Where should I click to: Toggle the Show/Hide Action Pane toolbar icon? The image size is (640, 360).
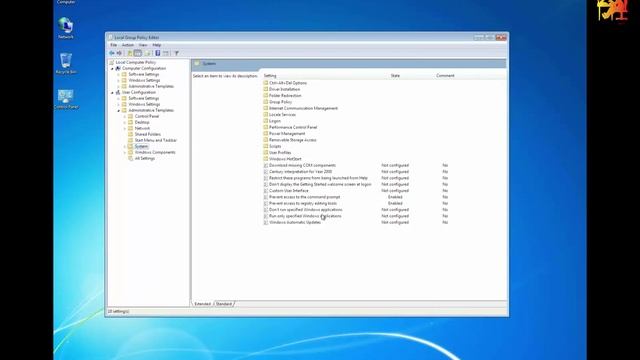[x=166, y=53]
